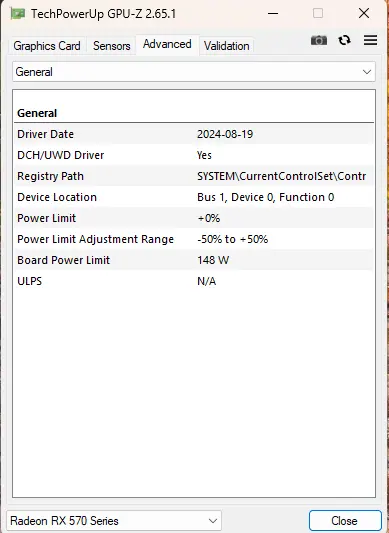Switch to the Graphics Card tab
Screen dimensions: 389x533
[x=47, y=46]
